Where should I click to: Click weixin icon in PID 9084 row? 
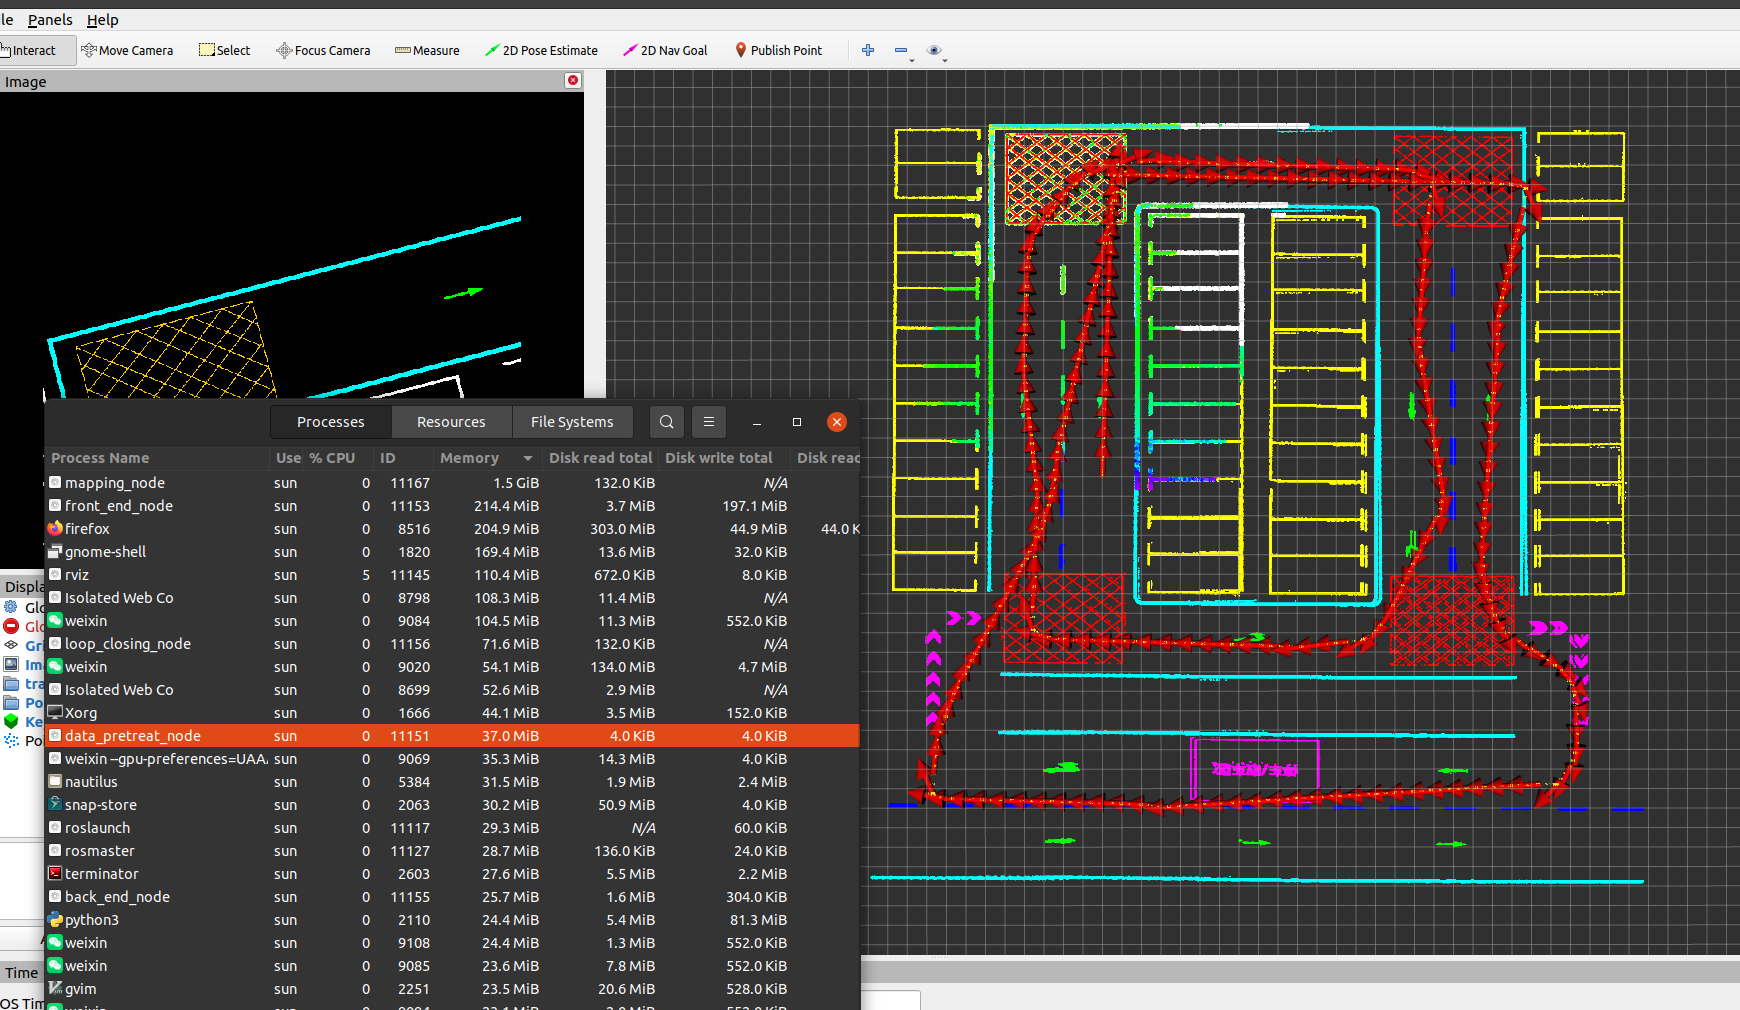(55, 621)
